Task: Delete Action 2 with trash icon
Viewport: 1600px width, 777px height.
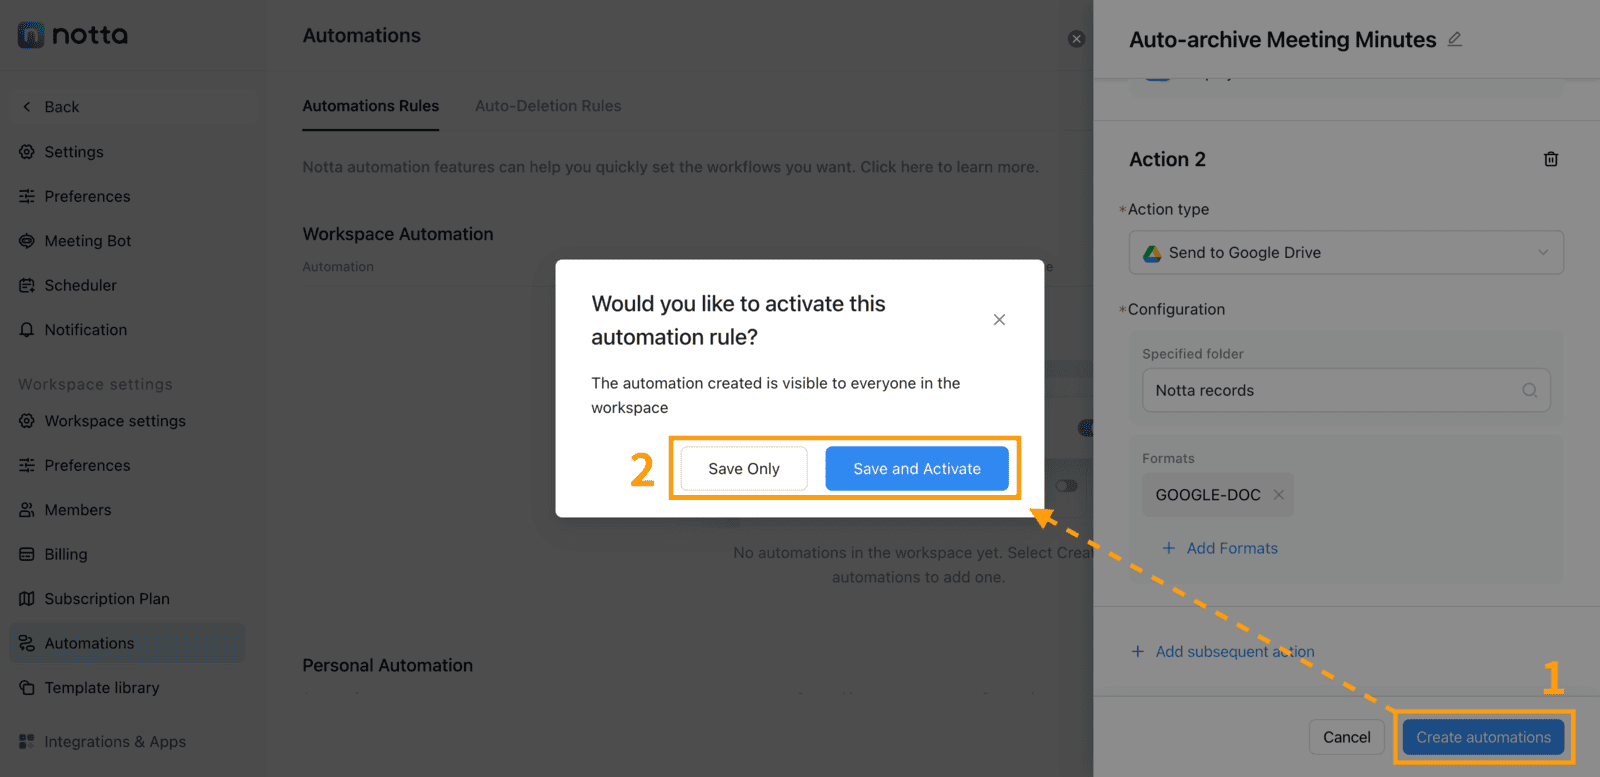Action: pyautogui.click(x=1550, y=159)
